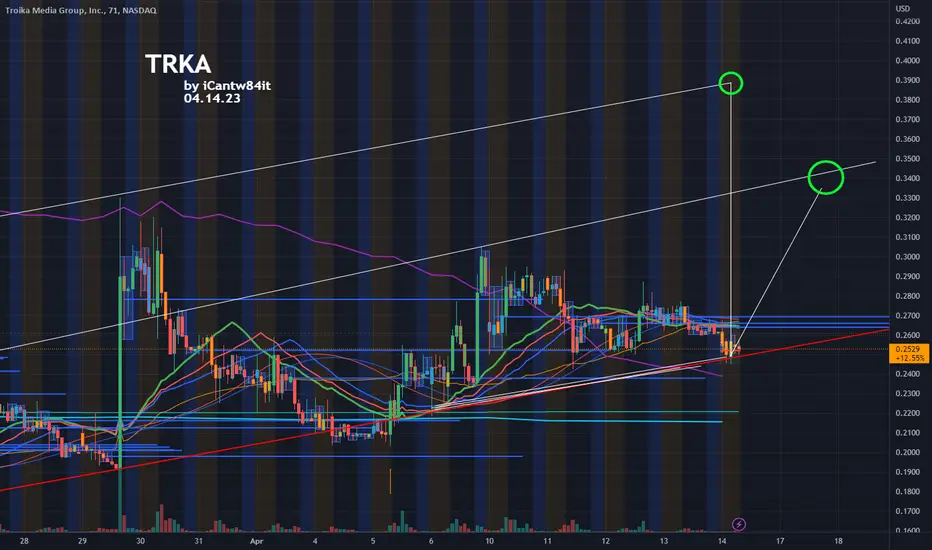Screen dimensions: 932x550
Task: Click the 28 date label on time axis
Action: click(24, 541)
